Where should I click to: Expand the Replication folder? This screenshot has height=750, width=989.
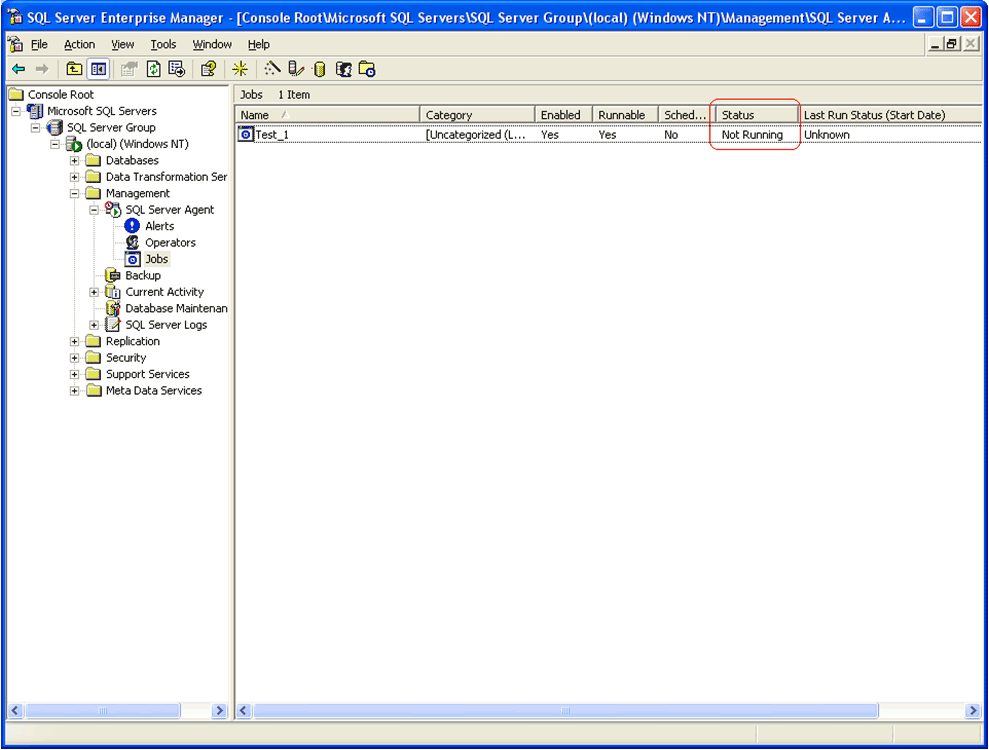click(74, 341)
